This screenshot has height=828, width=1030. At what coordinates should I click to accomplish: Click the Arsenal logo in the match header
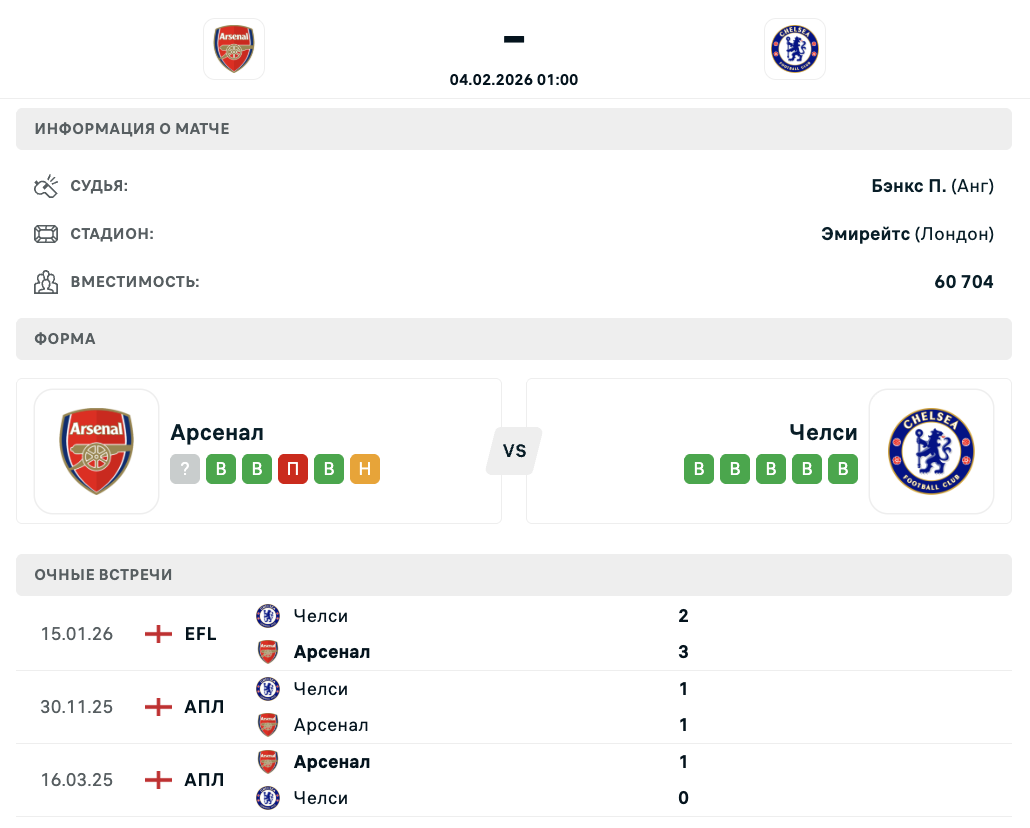click(x=234, y=48)
